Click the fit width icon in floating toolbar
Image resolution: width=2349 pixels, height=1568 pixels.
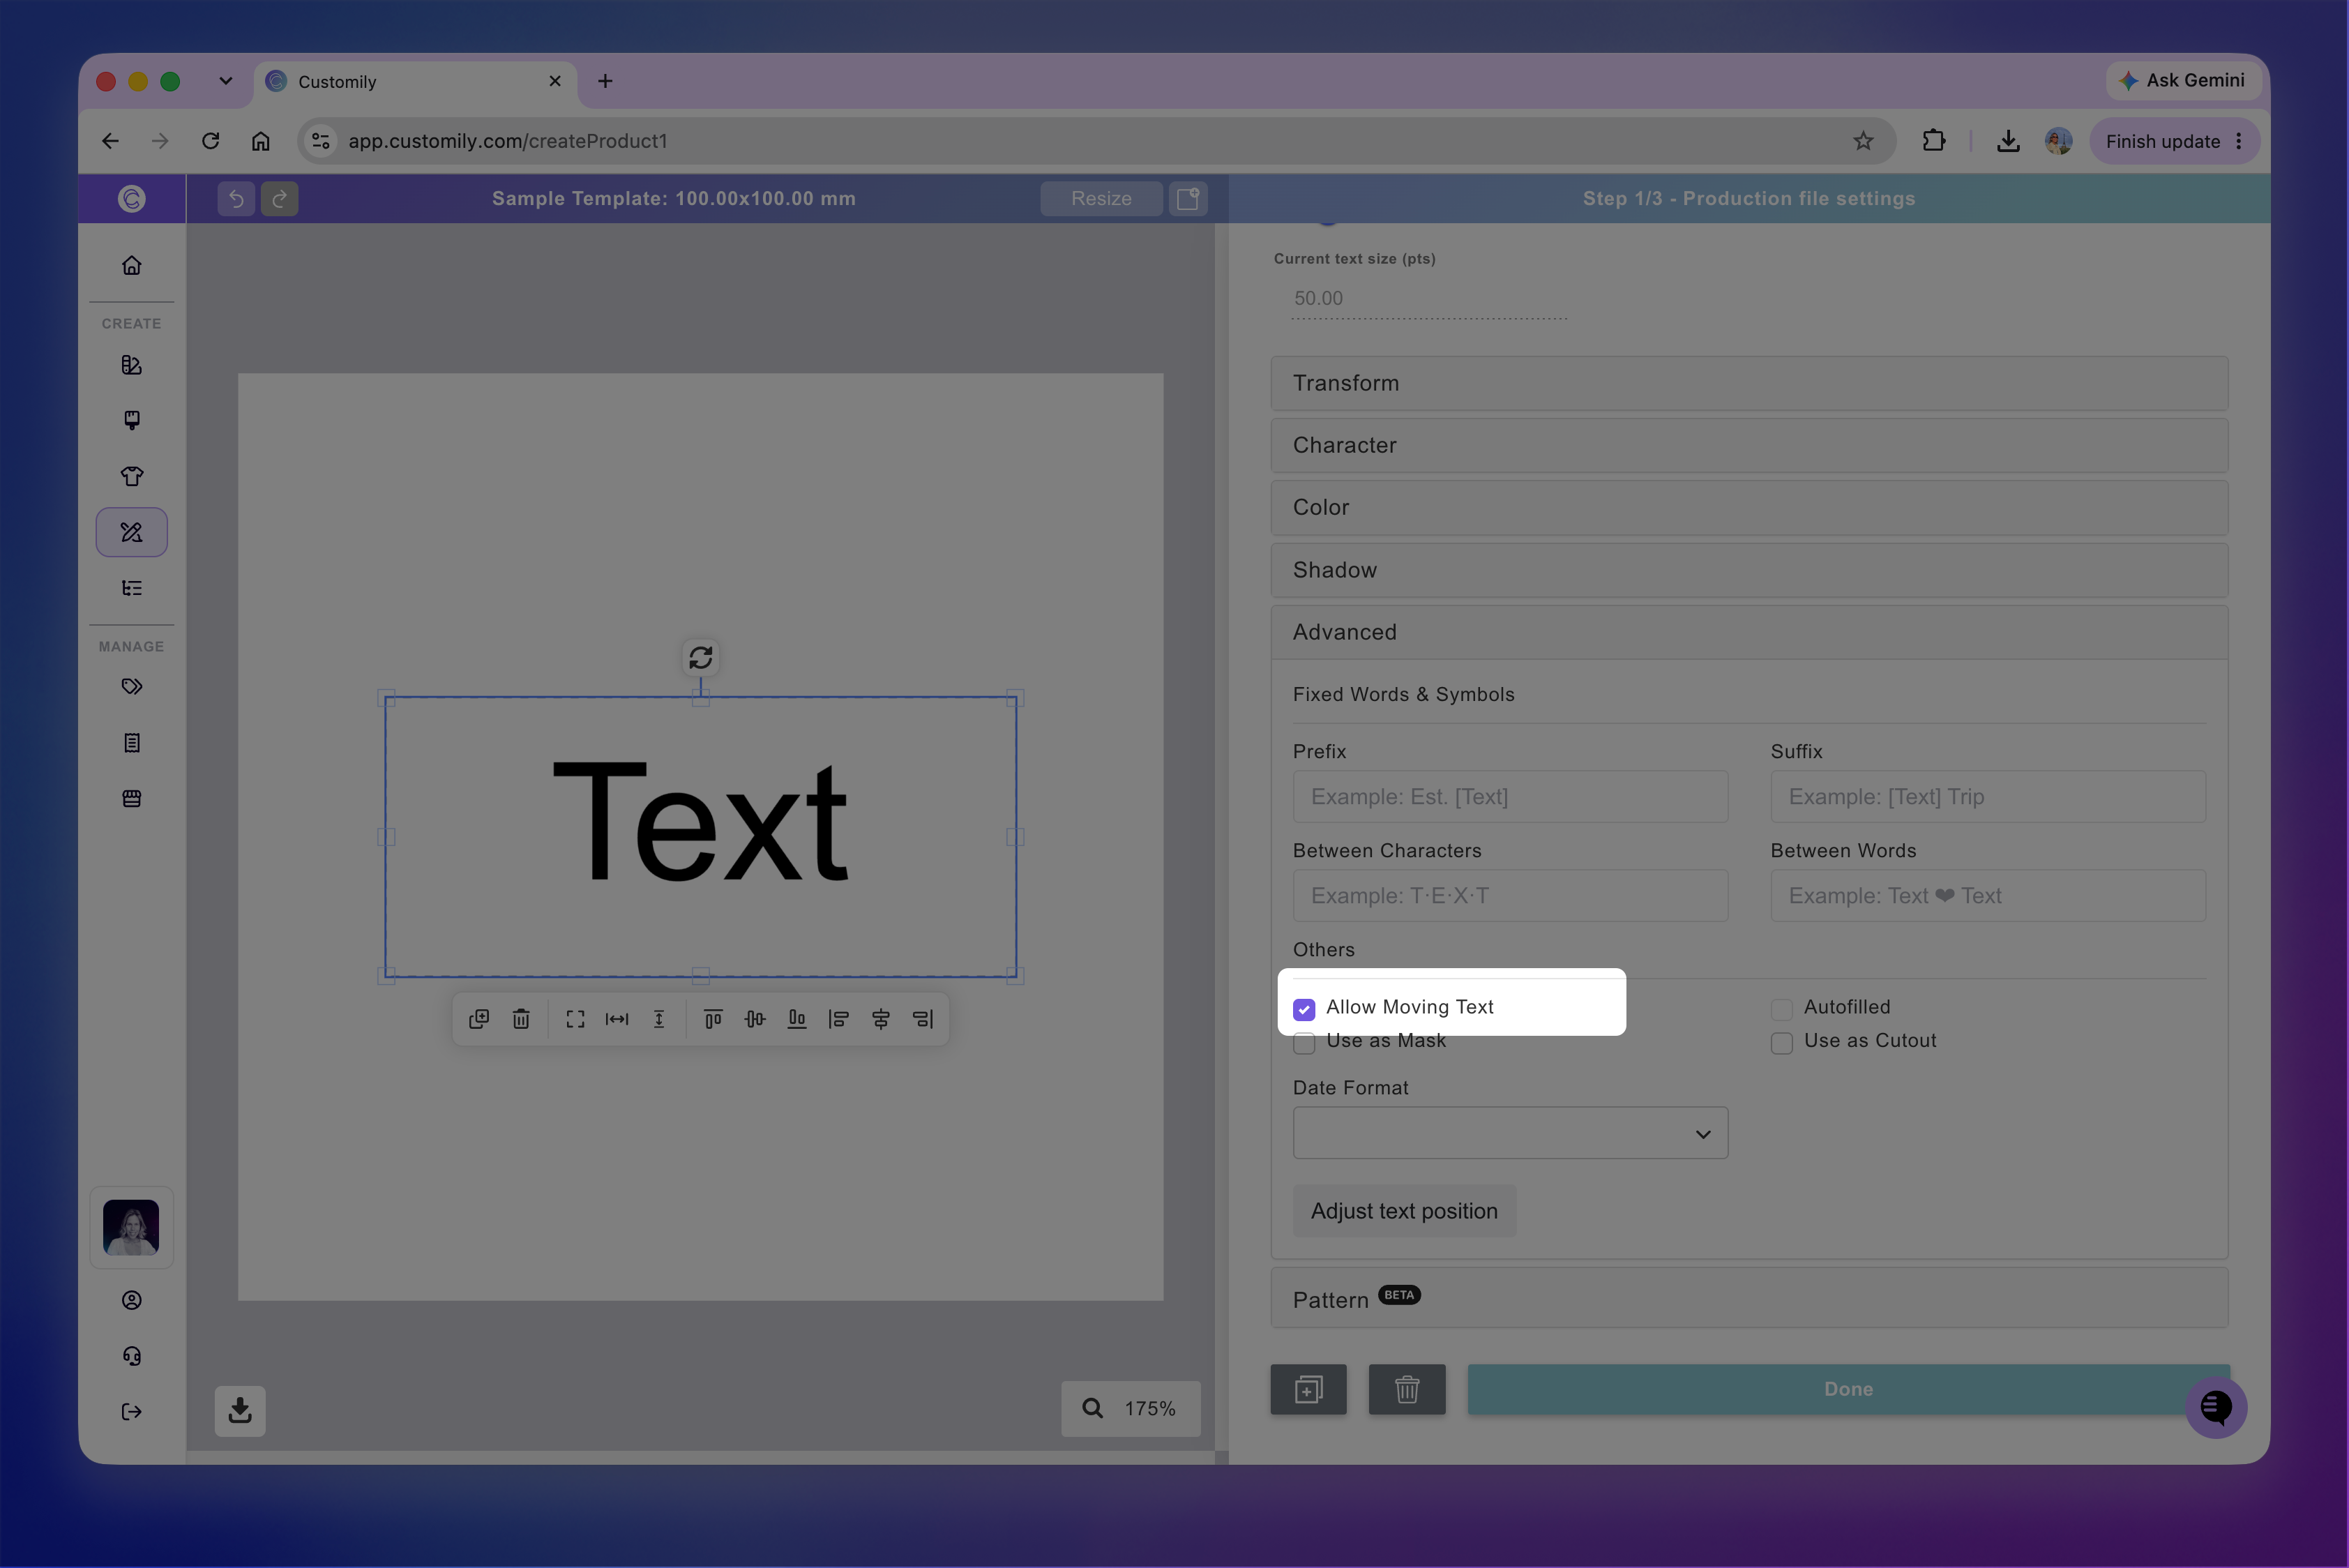pos(617,1019)
